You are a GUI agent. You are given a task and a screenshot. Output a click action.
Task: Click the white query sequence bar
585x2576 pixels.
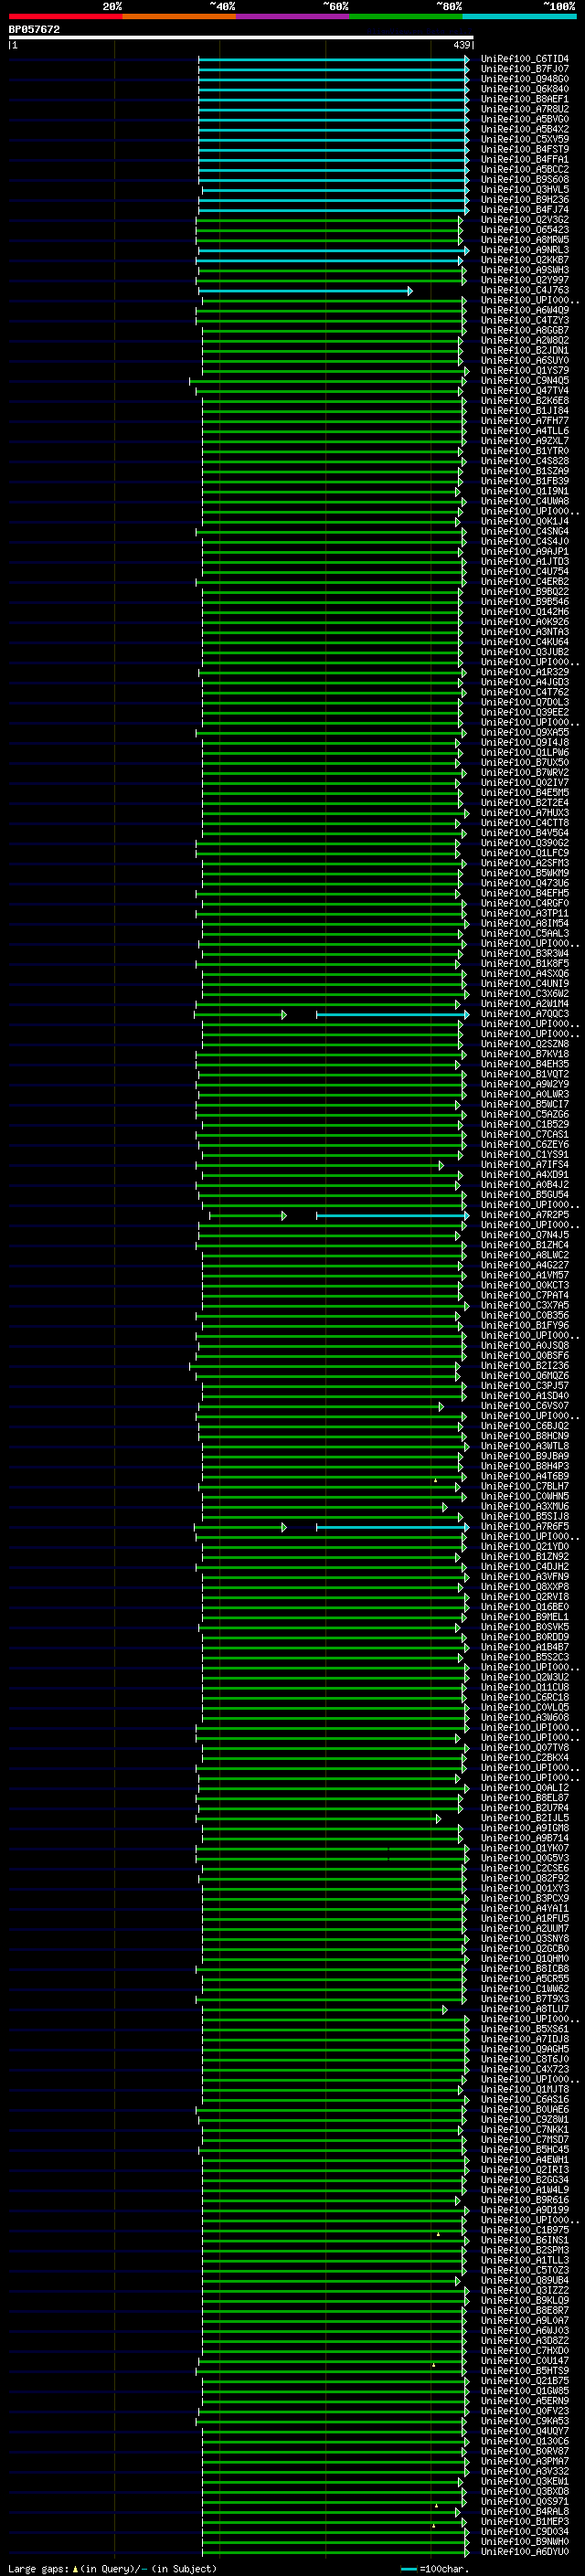tap(241, 38)
